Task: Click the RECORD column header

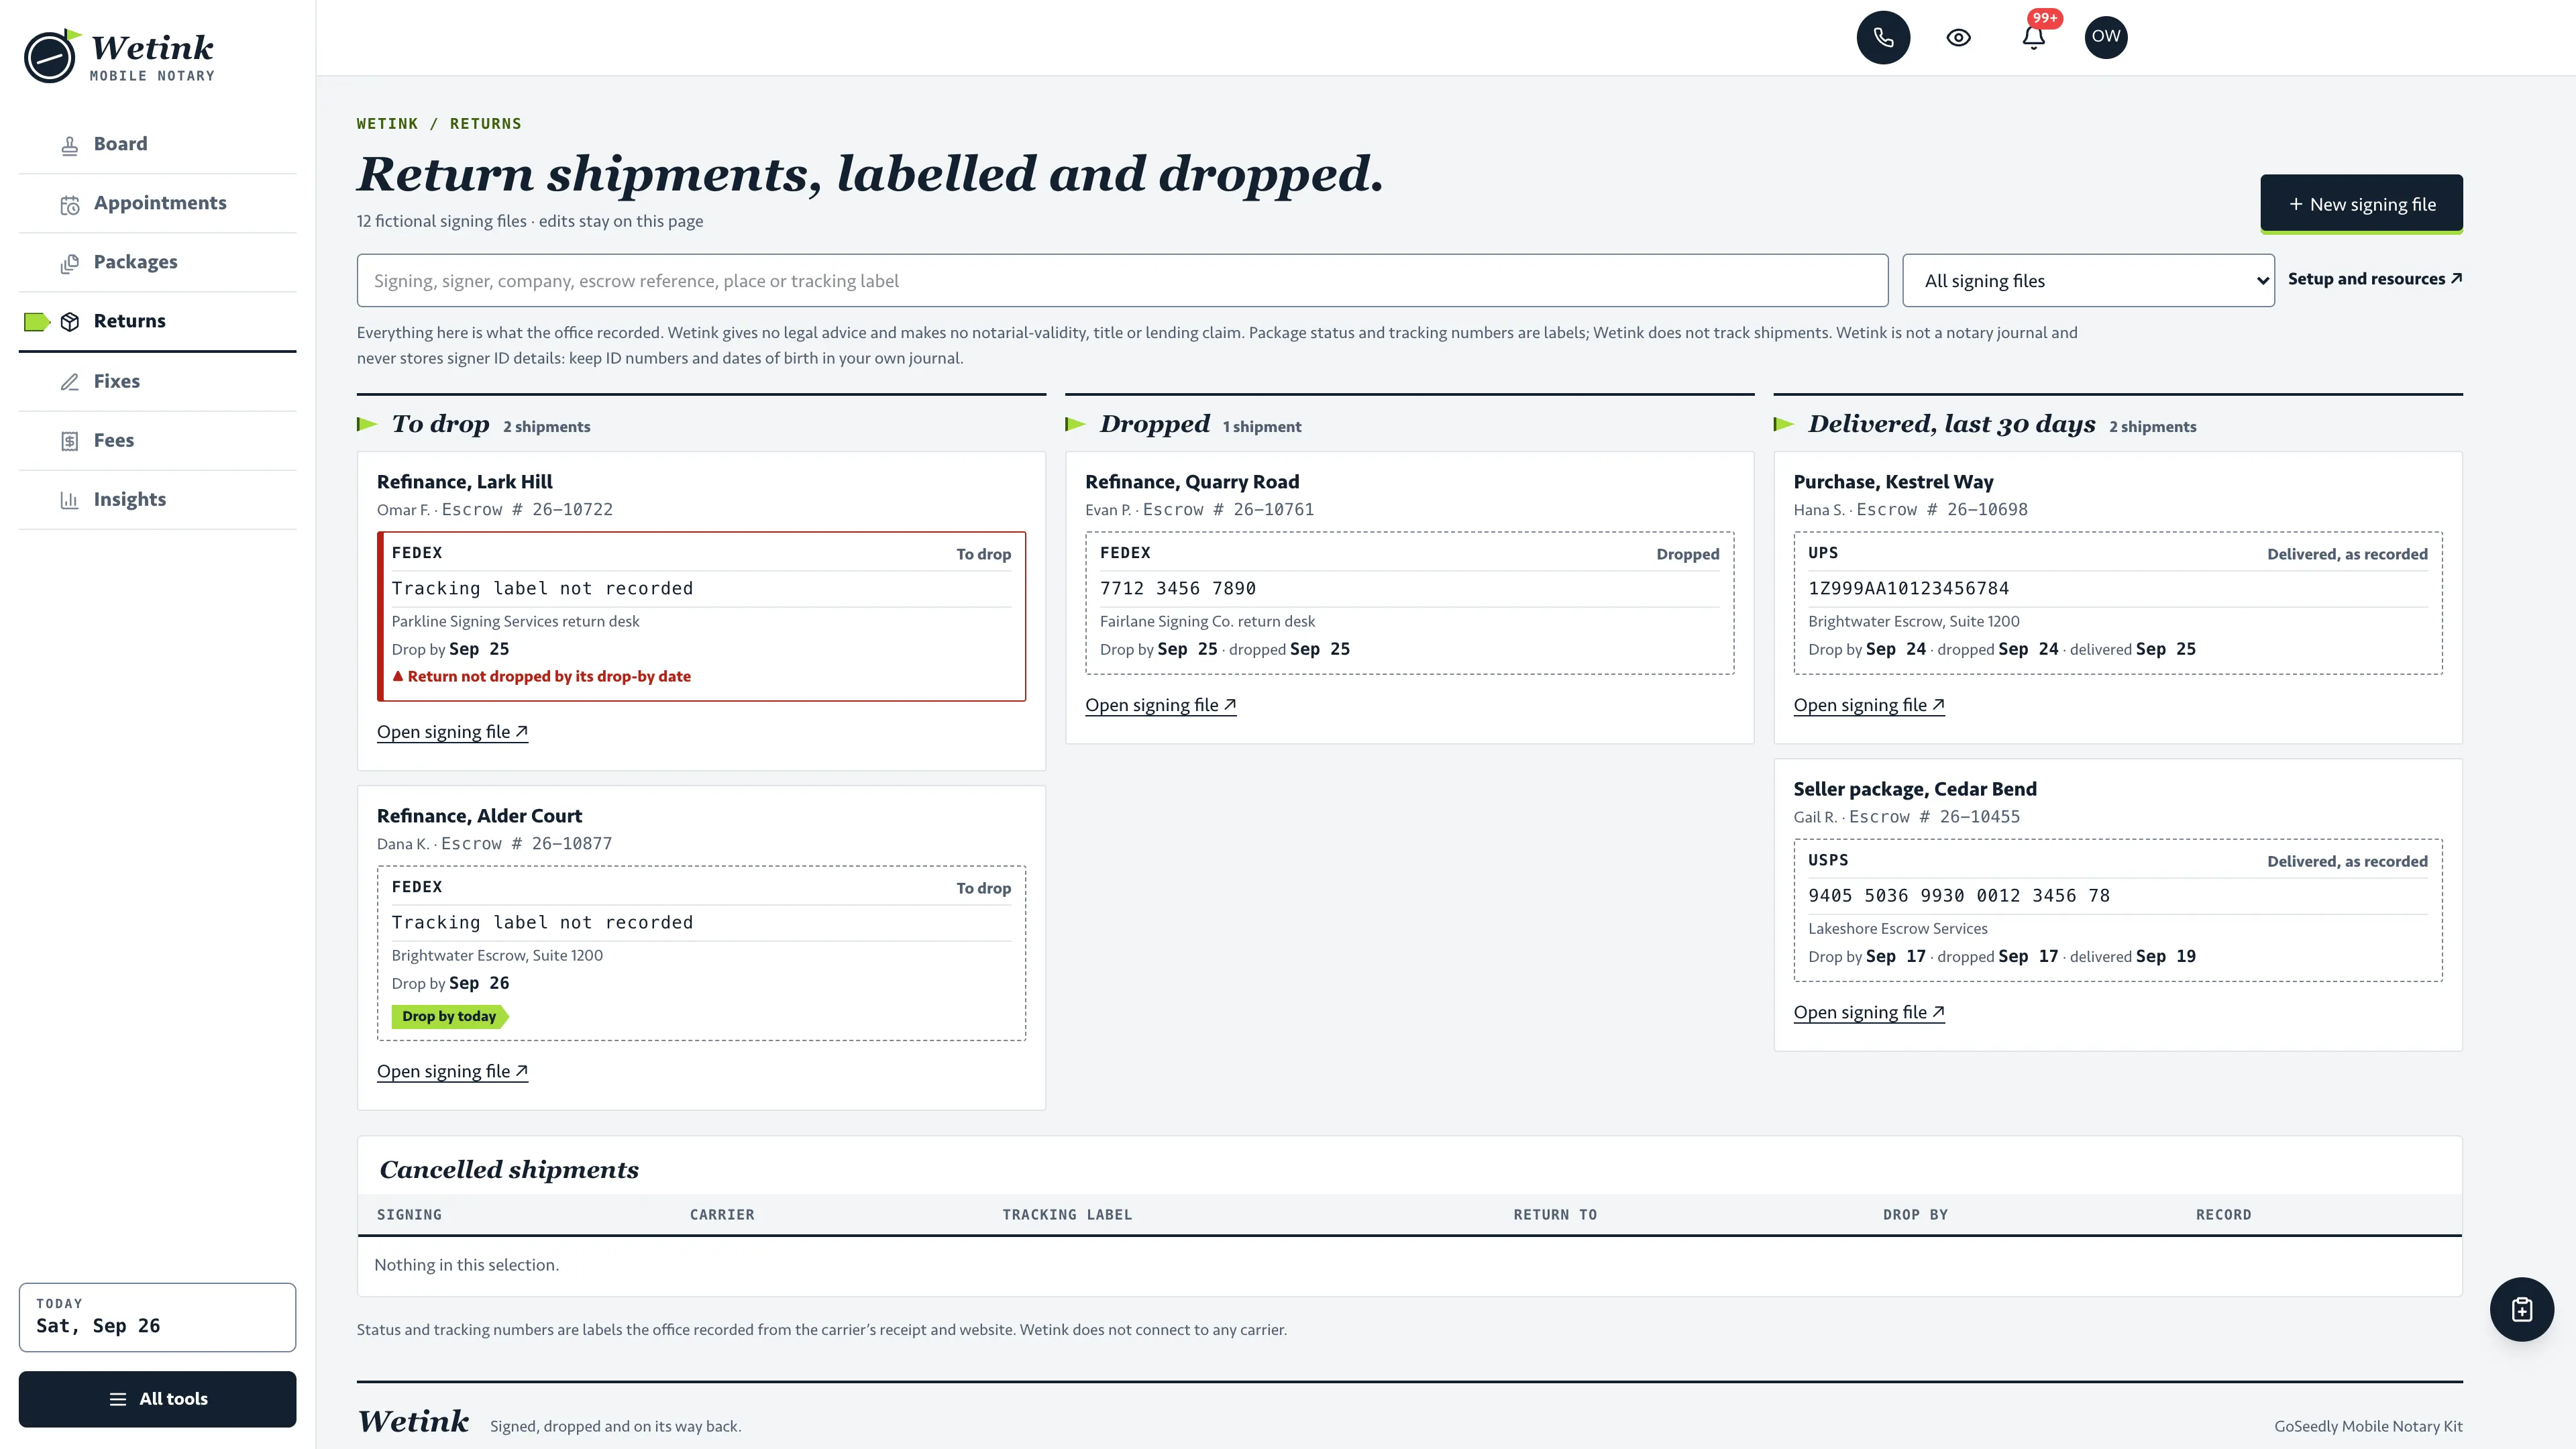Action: click(x=2223, y=1214)
